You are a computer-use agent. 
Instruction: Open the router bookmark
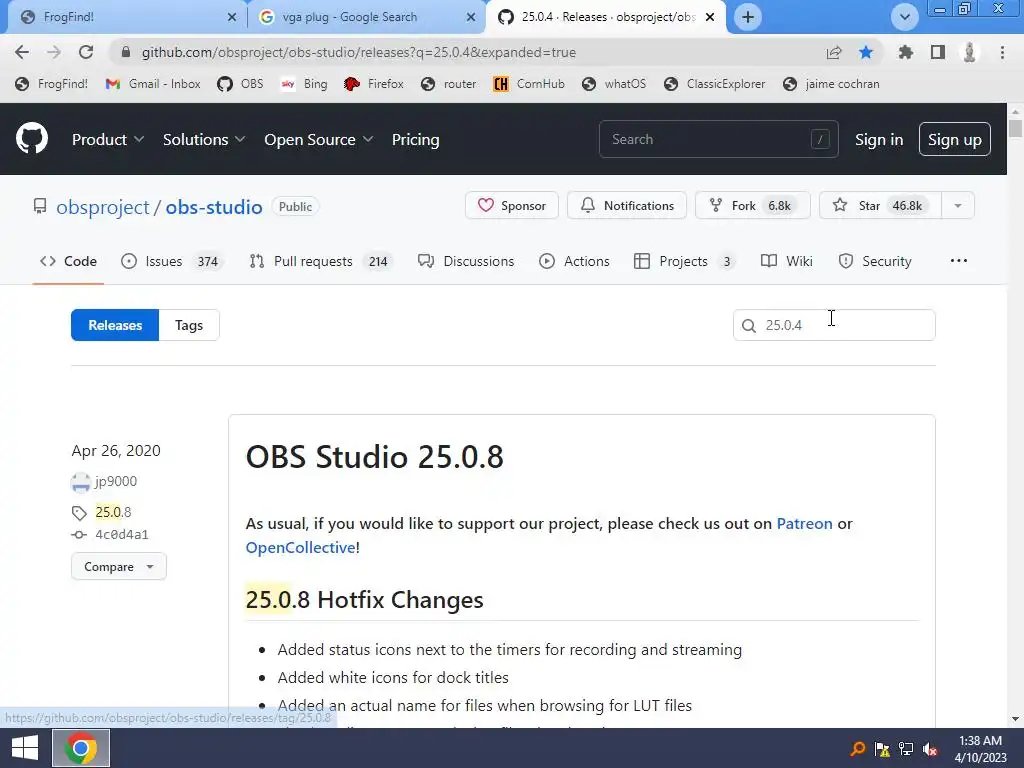[x=449, y=84]
